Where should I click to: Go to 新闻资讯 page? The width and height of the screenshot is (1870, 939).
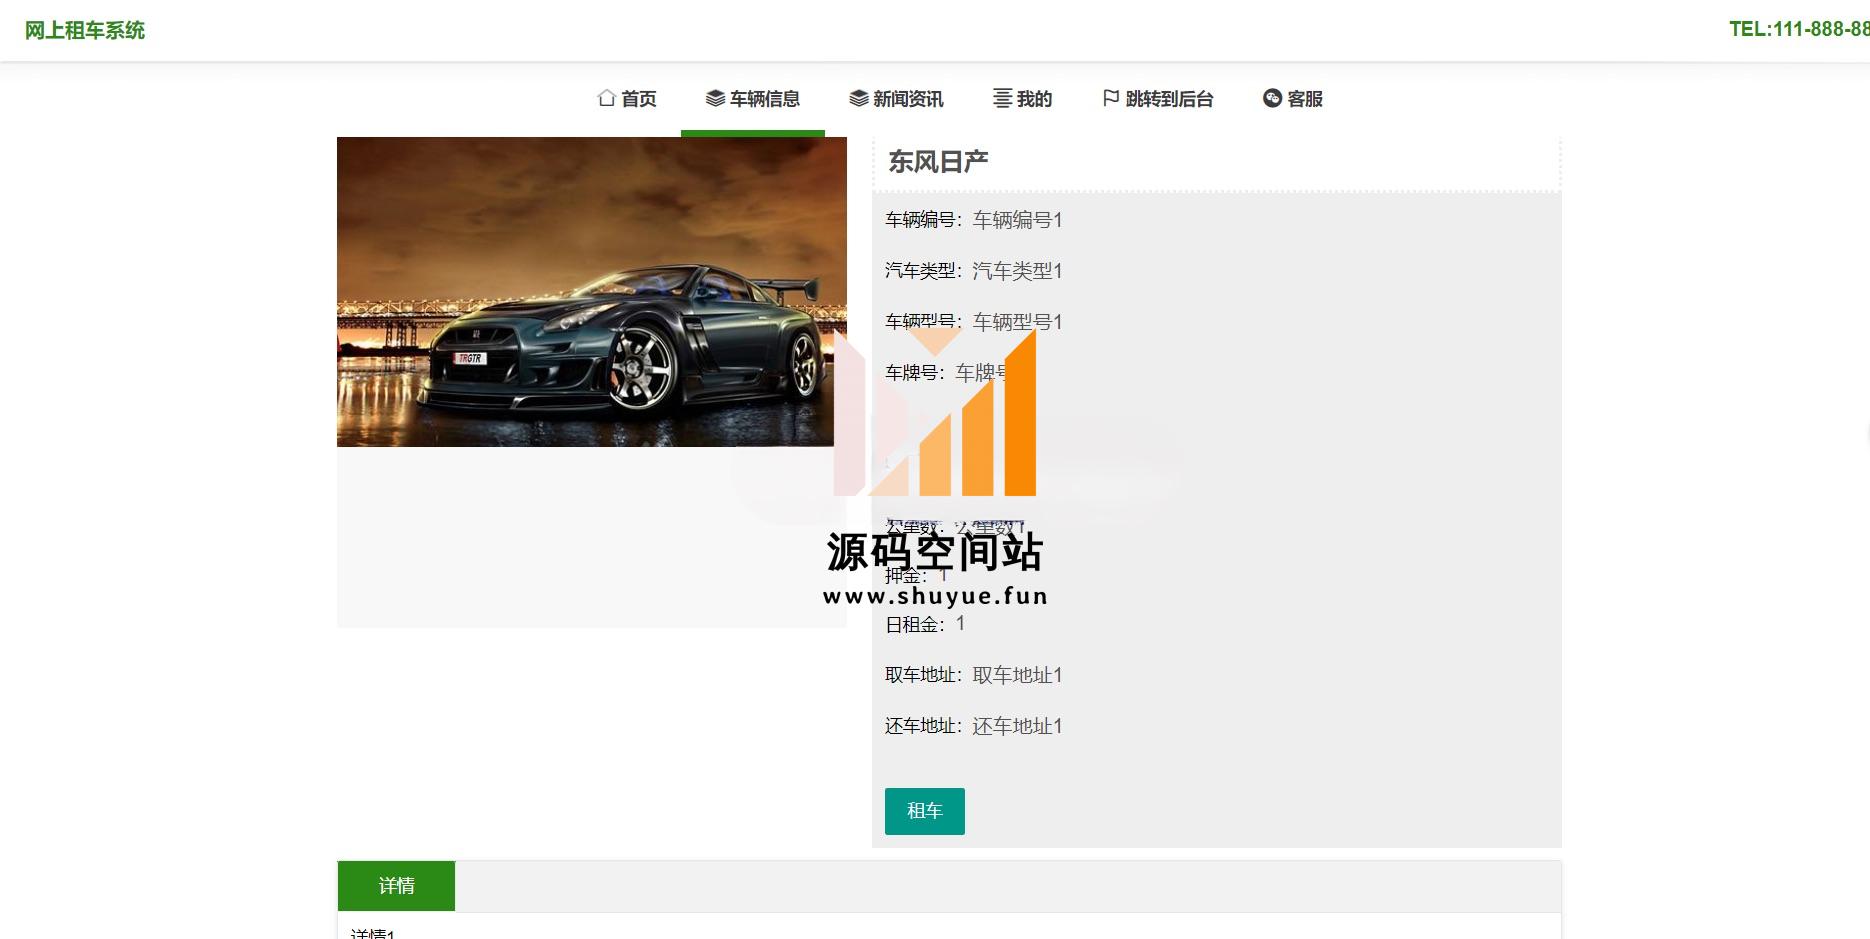[x=896, y=98]
